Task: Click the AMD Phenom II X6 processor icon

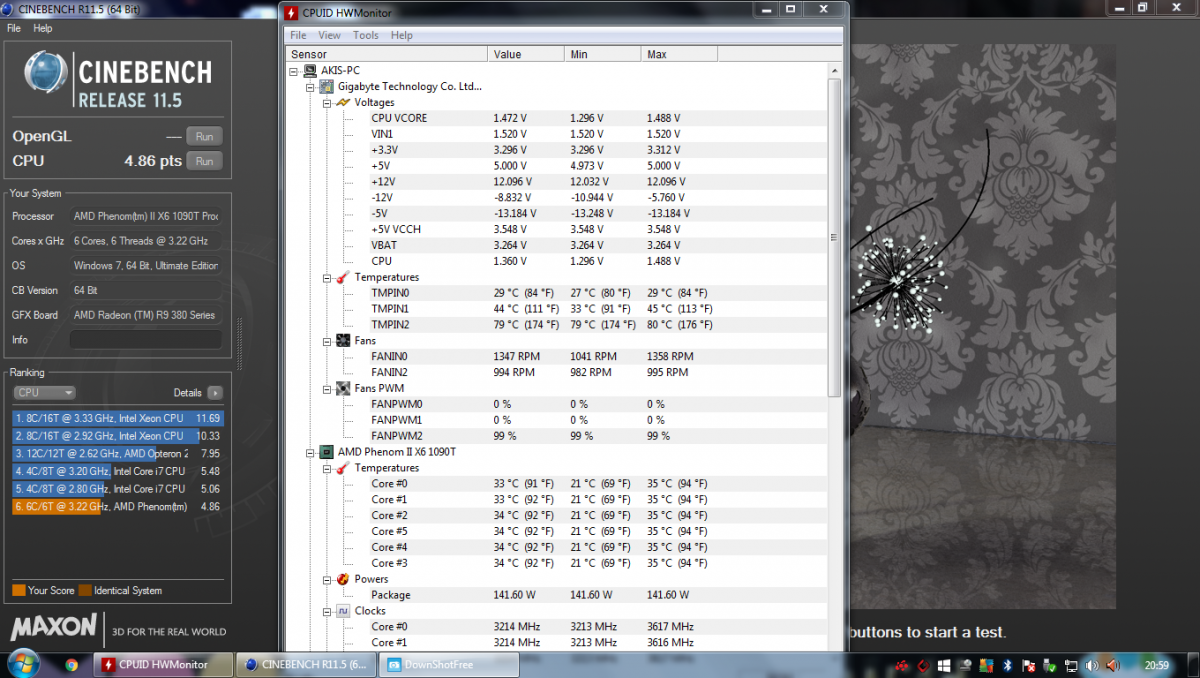Action: point(327,452)
